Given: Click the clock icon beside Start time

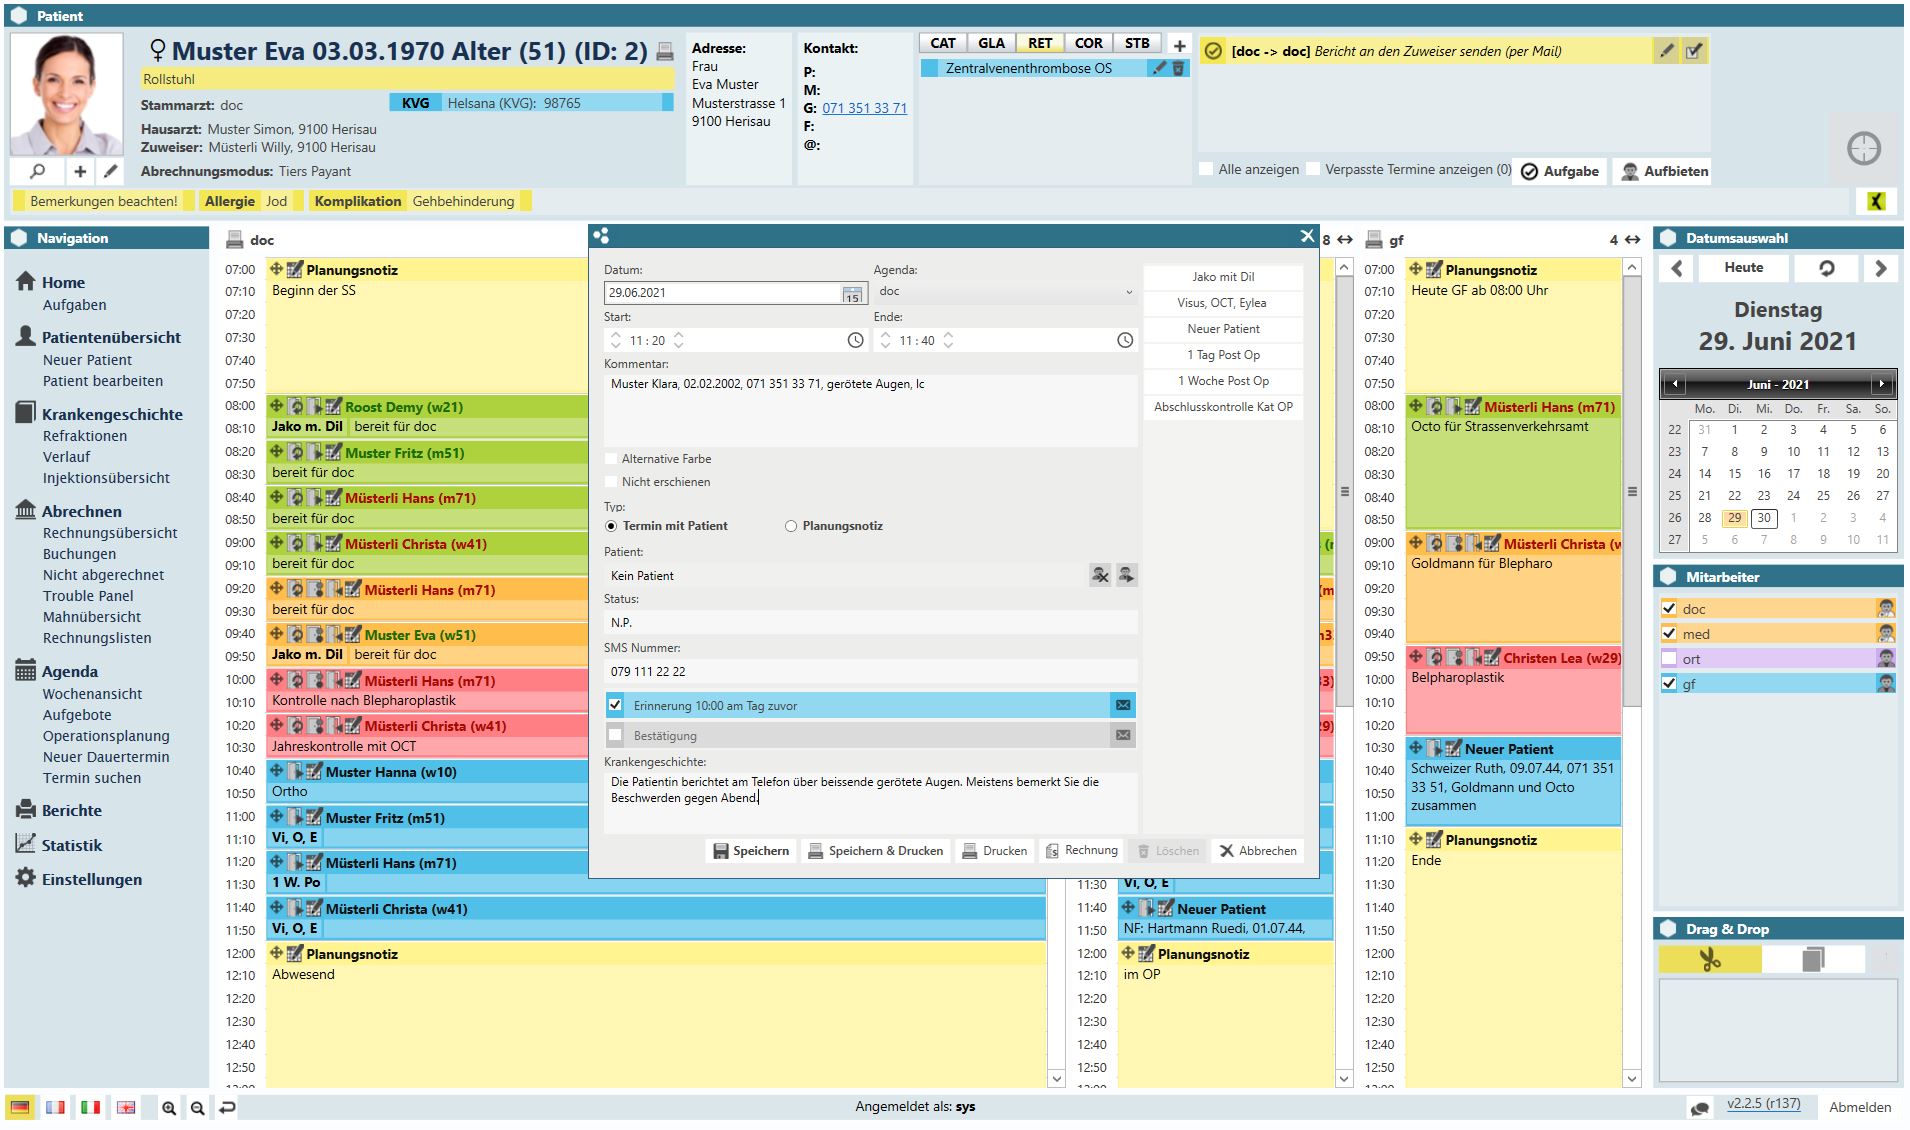Looking at the screenshot, I should click(855, 341).
